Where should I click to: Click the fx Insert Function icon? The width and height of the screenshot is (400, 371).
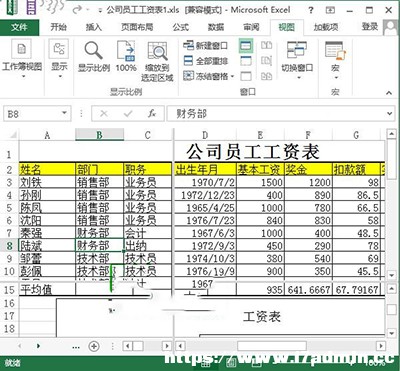pos(152,114)
